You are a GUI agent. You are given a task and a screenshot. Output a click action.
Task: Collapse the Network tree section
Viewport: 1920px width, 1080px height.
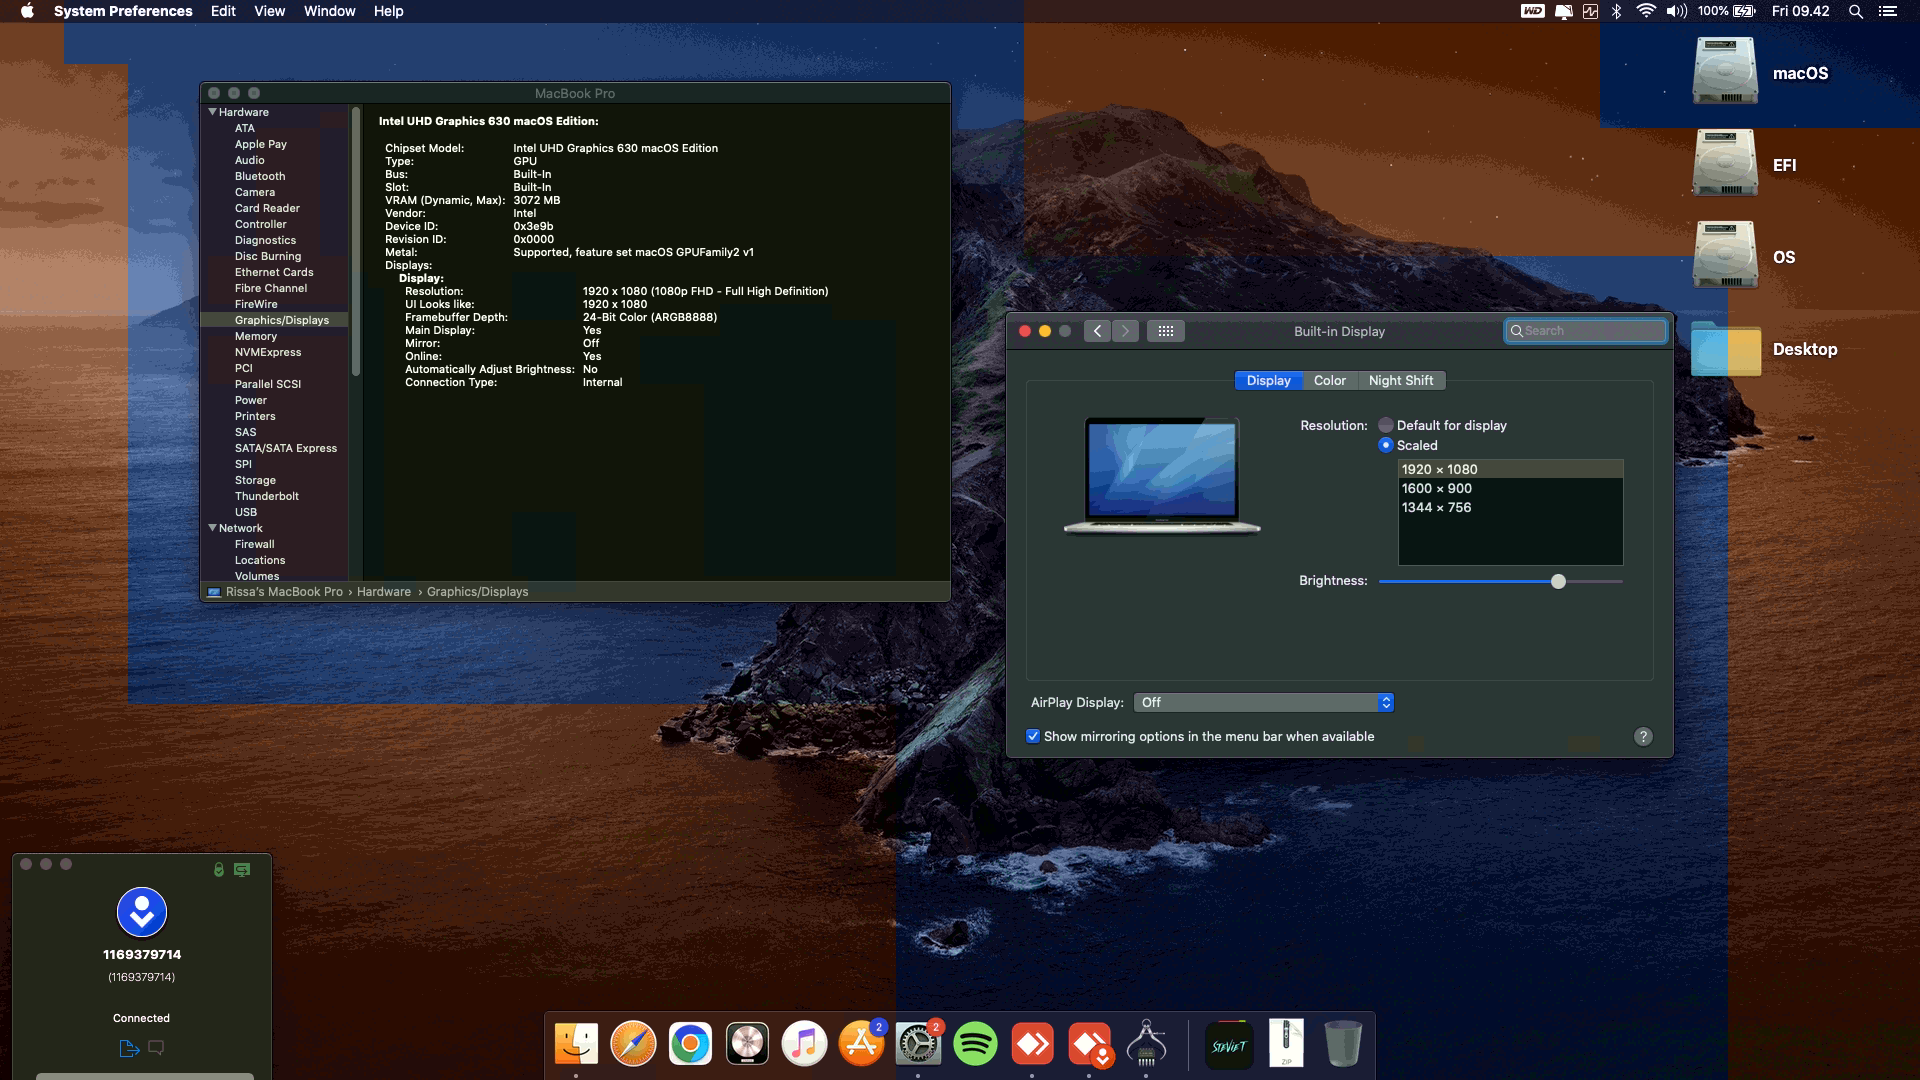(212, 528)
